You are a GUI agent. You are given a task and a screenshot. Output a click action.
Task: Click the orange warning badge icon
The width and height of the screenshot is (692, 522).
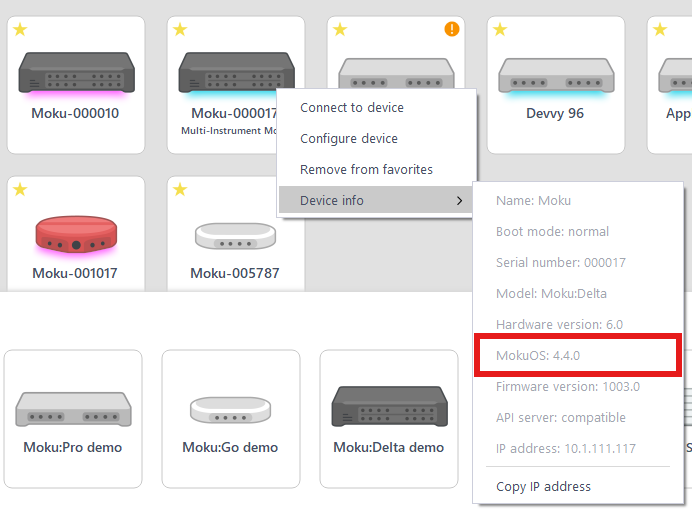point(451,29)
